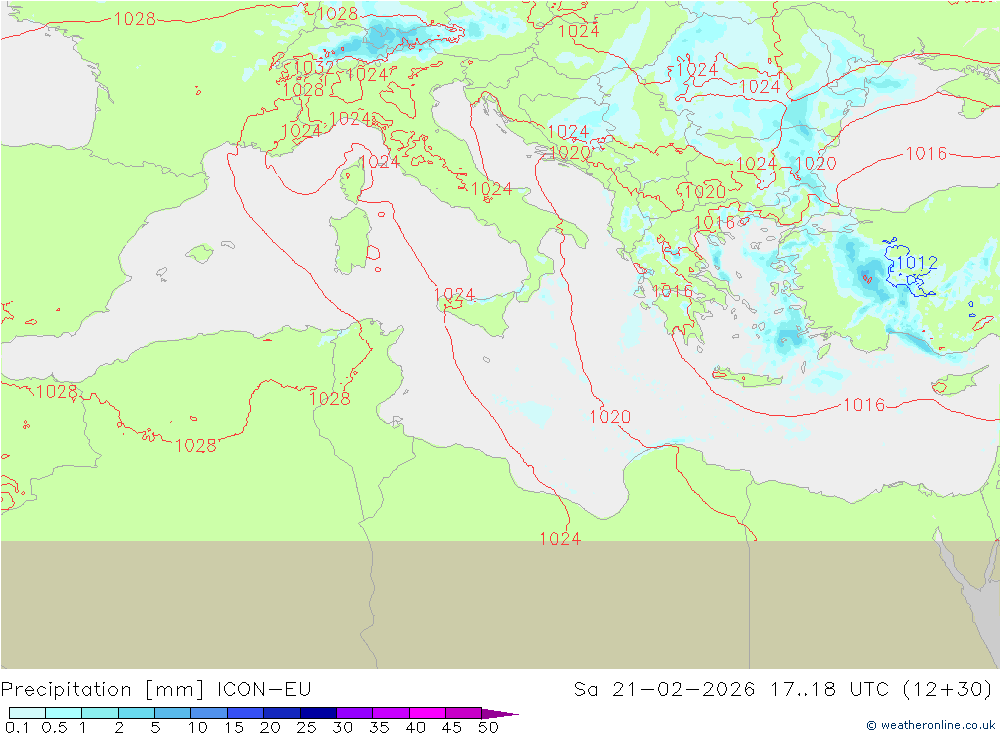Click the '1032' isobar label over the Alps
Image resolution: width=1000 pixels, height=733 pixels.
[x=313, y=67]
